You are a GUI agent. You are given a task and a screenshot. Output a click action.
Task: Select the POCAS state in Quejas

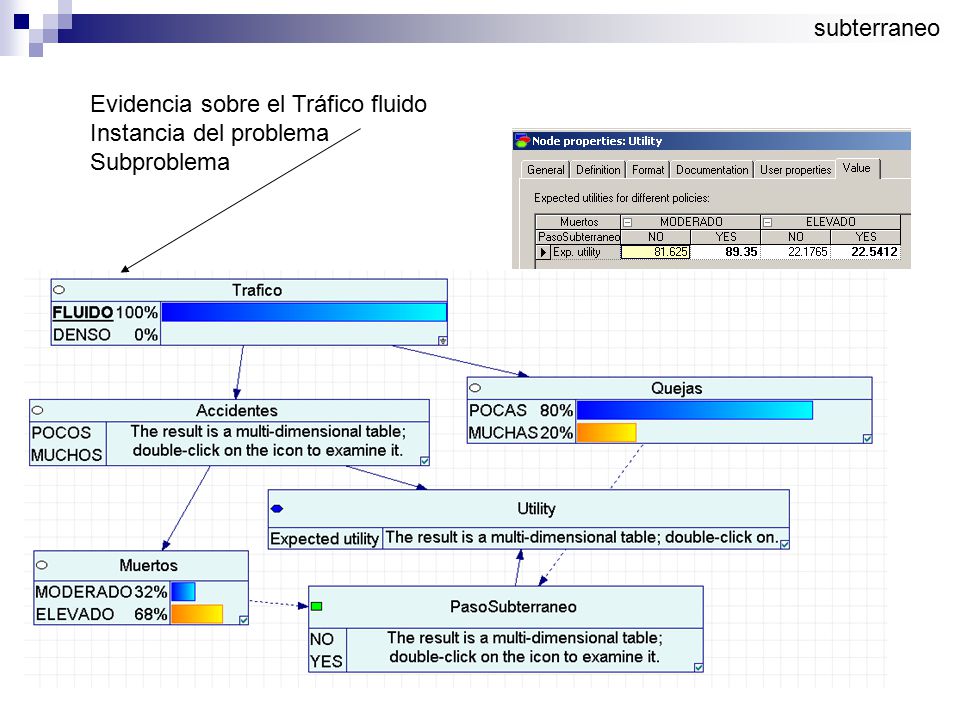pos(498,410)
